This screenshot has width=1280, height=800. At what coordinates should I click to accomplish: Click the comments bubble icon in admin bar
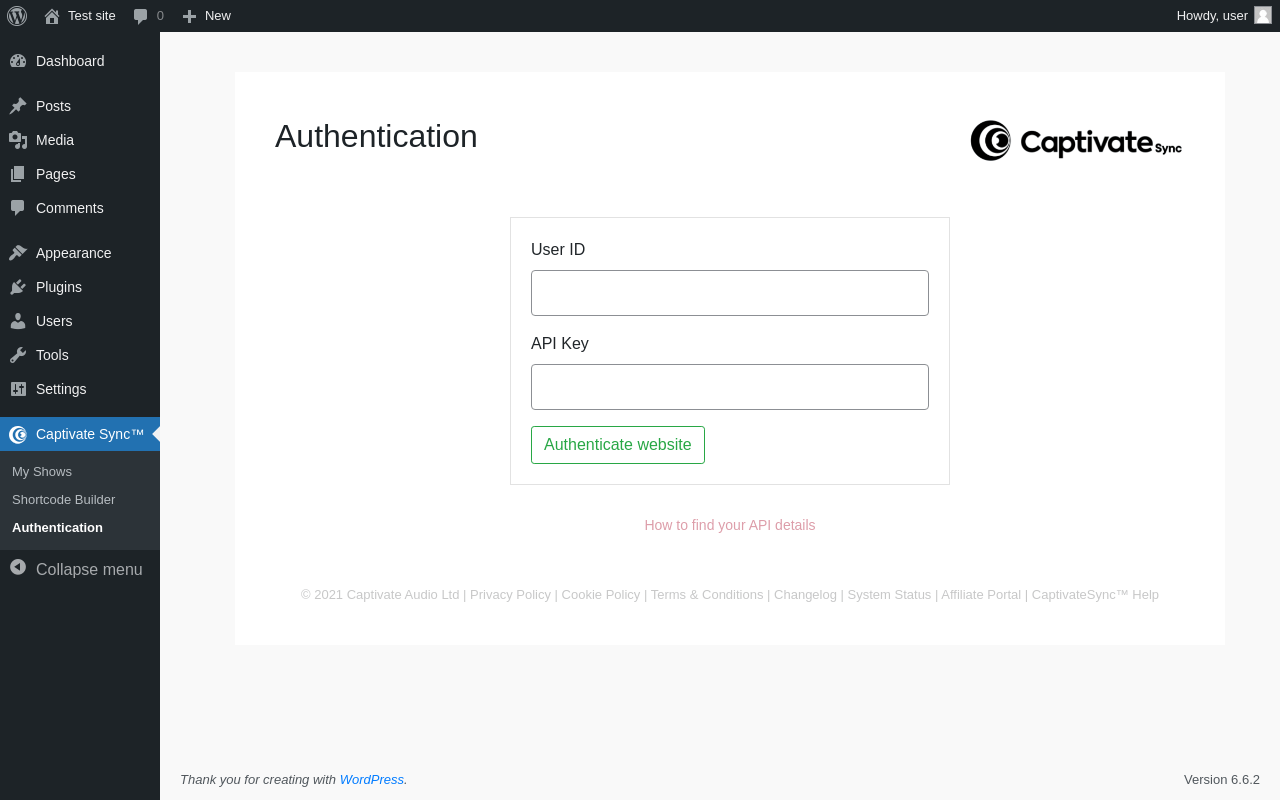click(x=141, y=16)
